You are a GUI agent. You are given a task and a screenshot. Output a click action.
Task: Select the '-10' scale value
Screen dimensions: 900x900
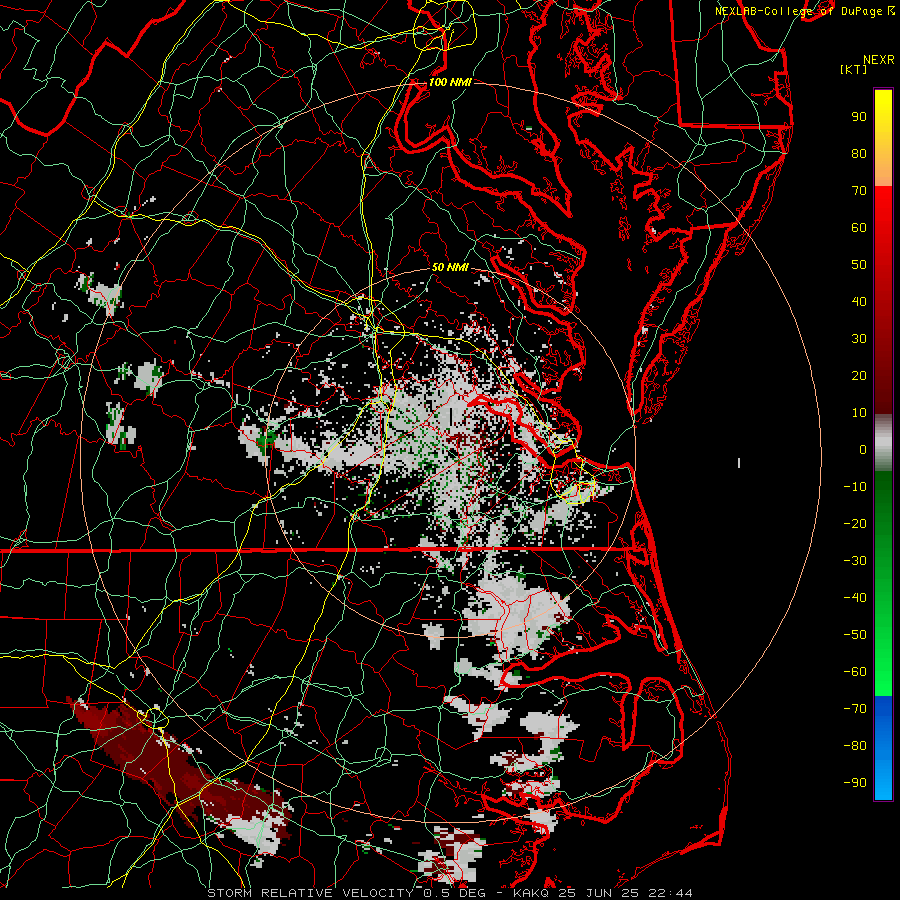tap(855, 487)
